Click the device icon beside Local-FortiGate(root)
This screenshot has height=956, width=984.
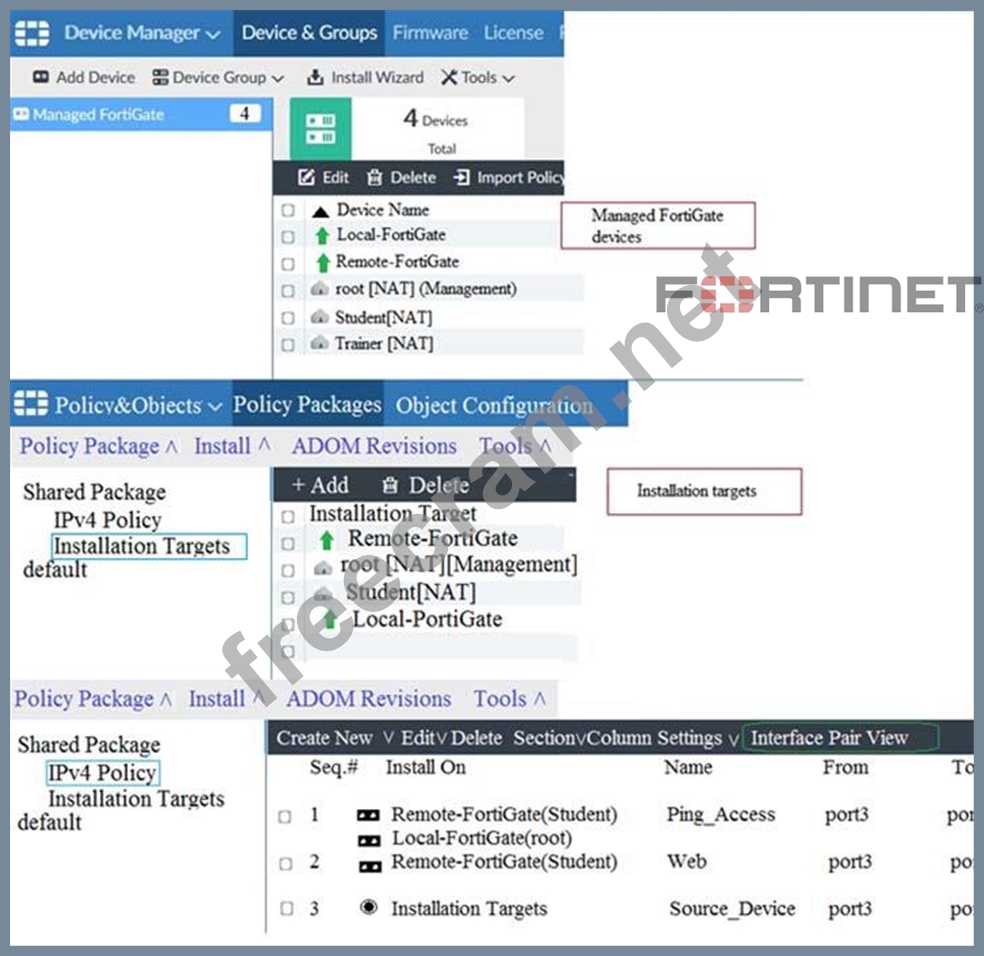point(368,840)
